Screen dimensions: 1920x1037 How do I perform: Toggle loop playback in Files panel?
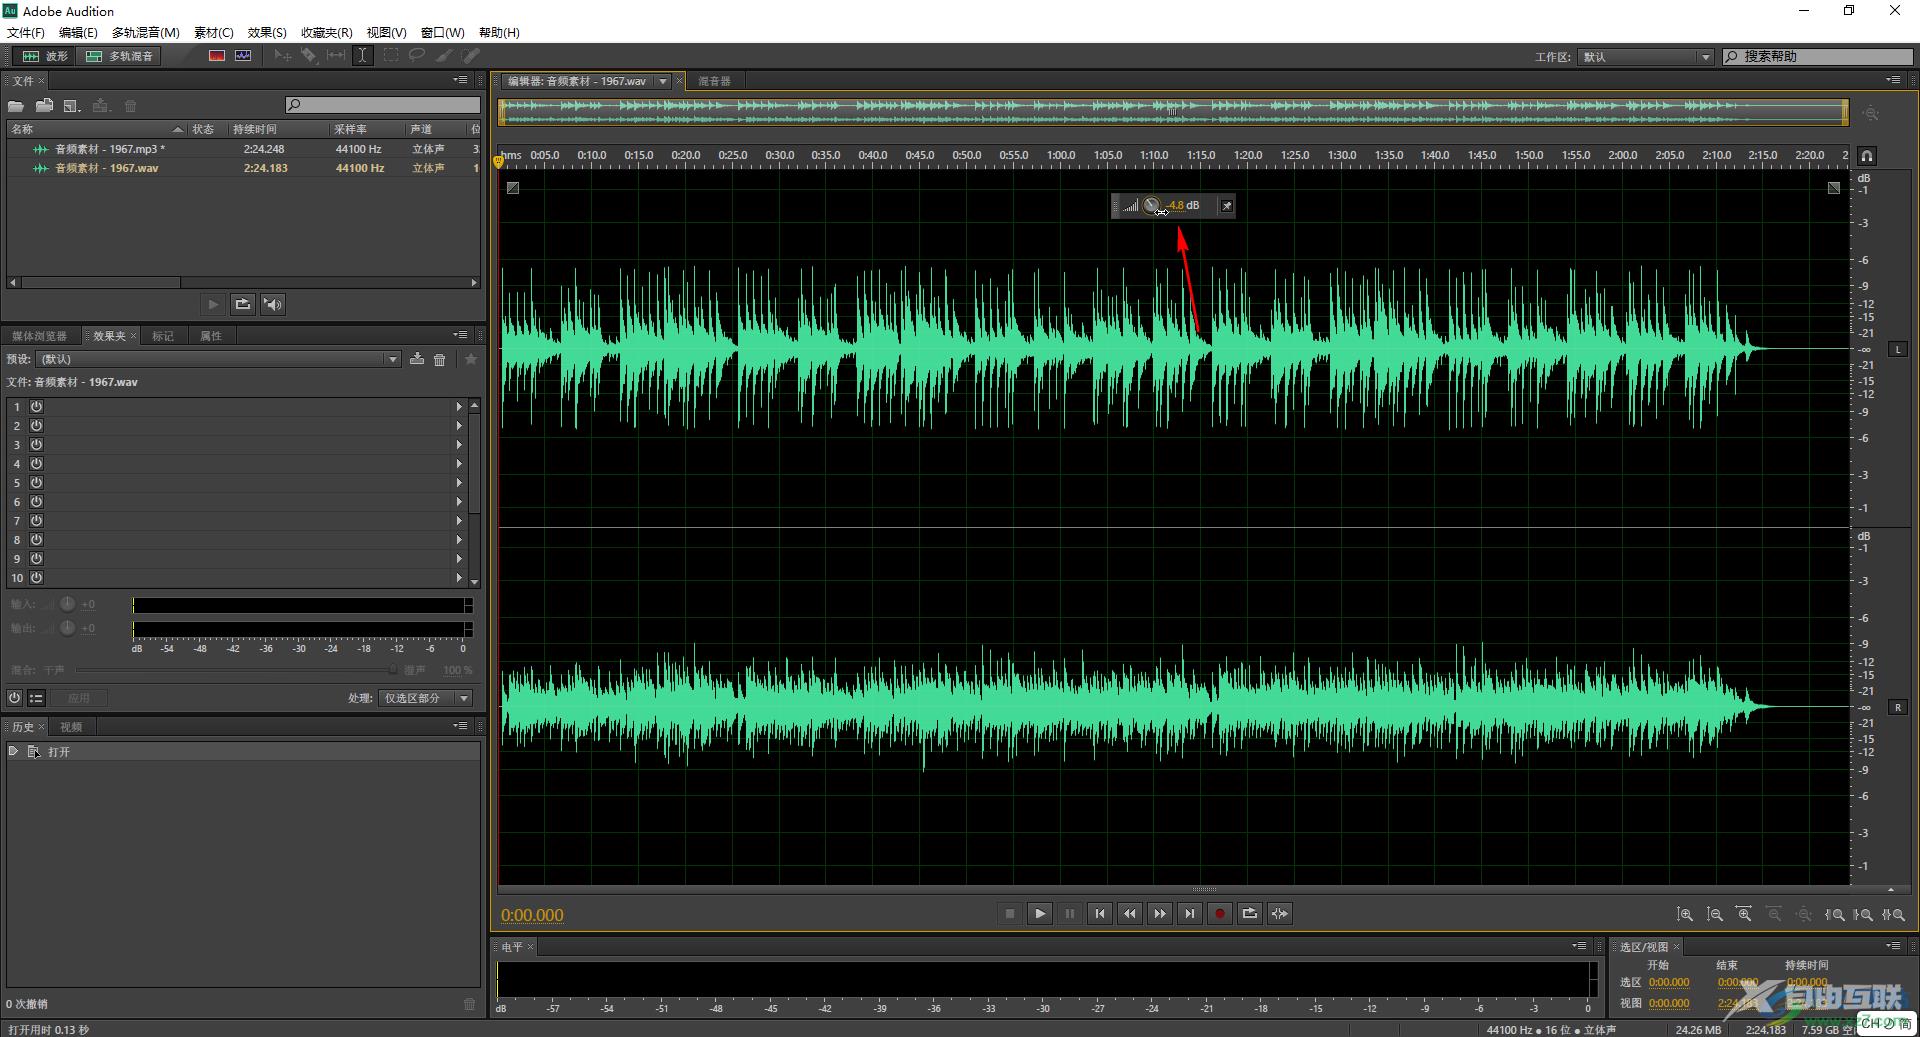pyautogui.click(x=242, y=304)
